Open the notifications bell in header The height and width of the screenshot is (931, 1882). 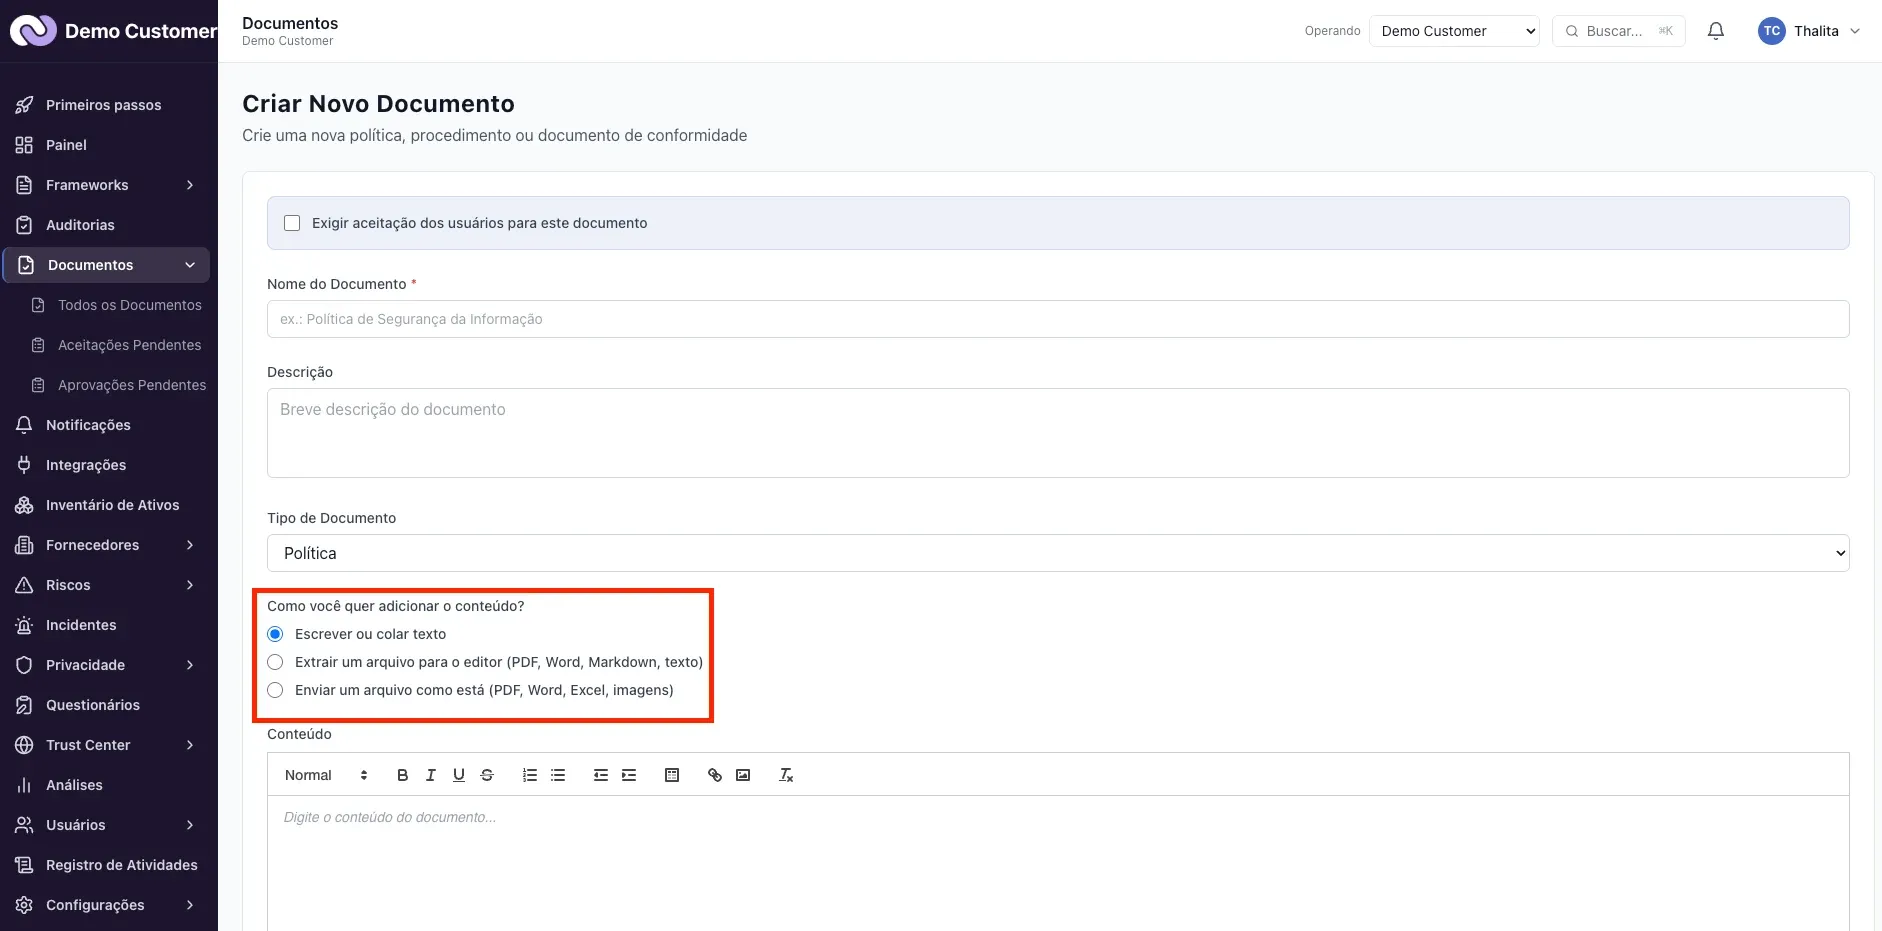(1716, 31)
